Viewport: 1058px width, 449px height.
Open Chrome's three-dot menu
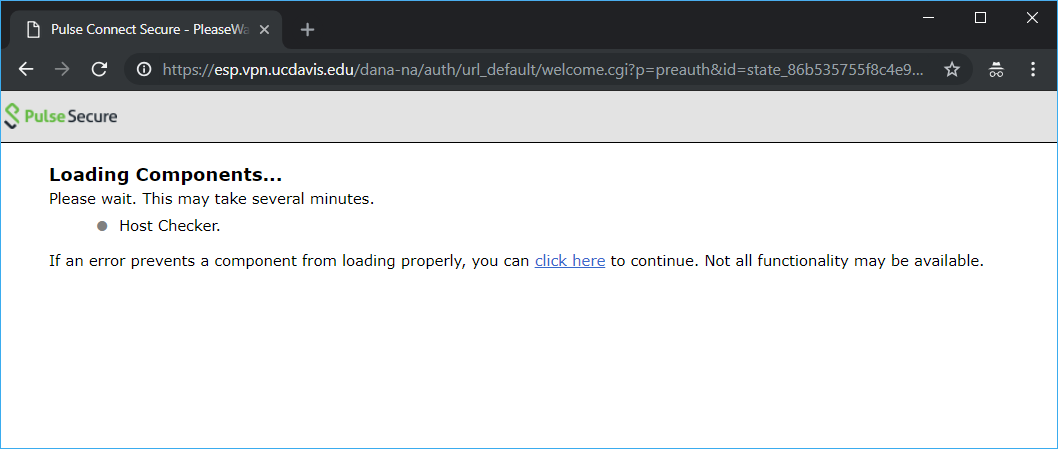coord(1032,69)
